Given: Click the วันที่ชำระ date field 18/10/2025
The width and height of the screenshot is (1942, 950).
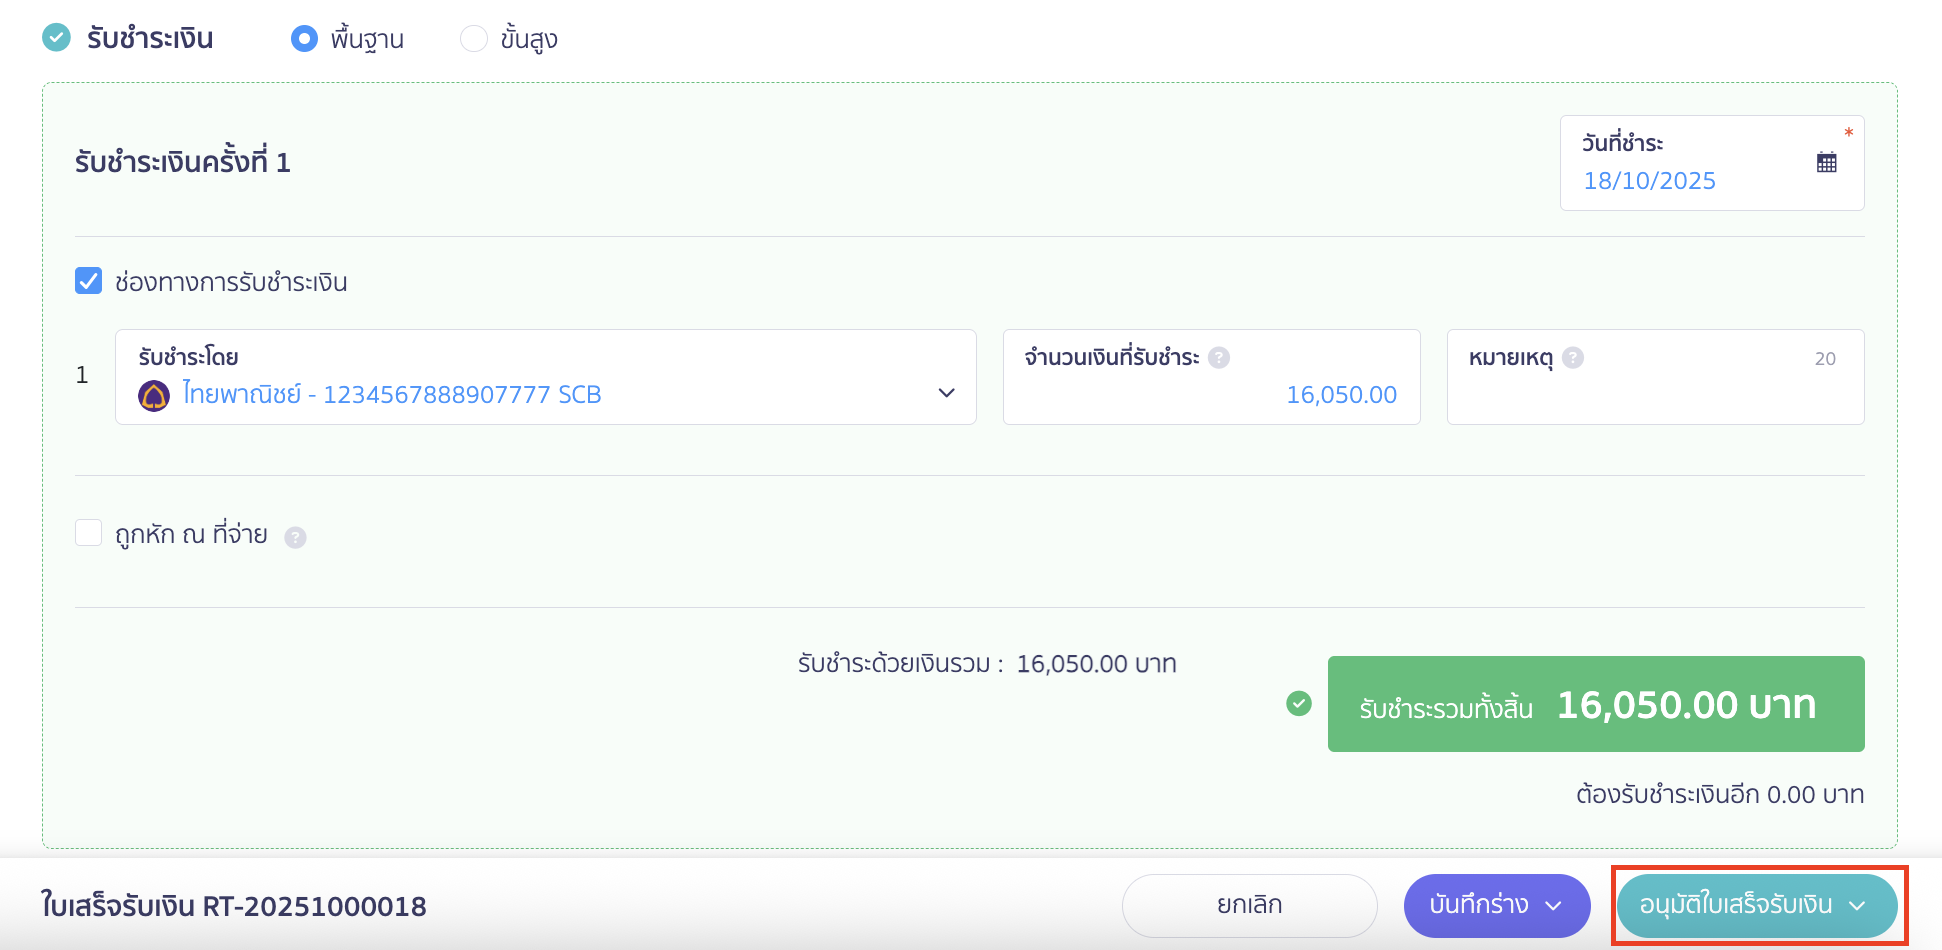Looking at the screenshot, I should 1650,181.
